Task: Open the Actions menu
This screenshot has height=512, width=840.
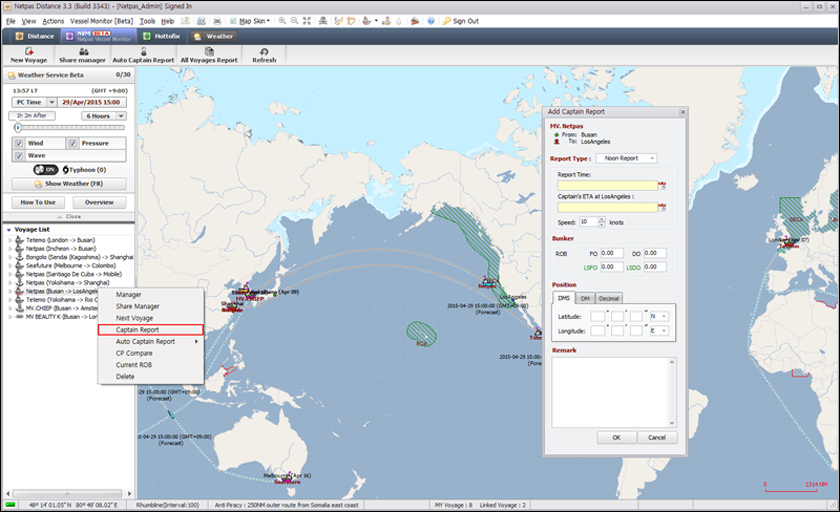Action: (53, 21)
